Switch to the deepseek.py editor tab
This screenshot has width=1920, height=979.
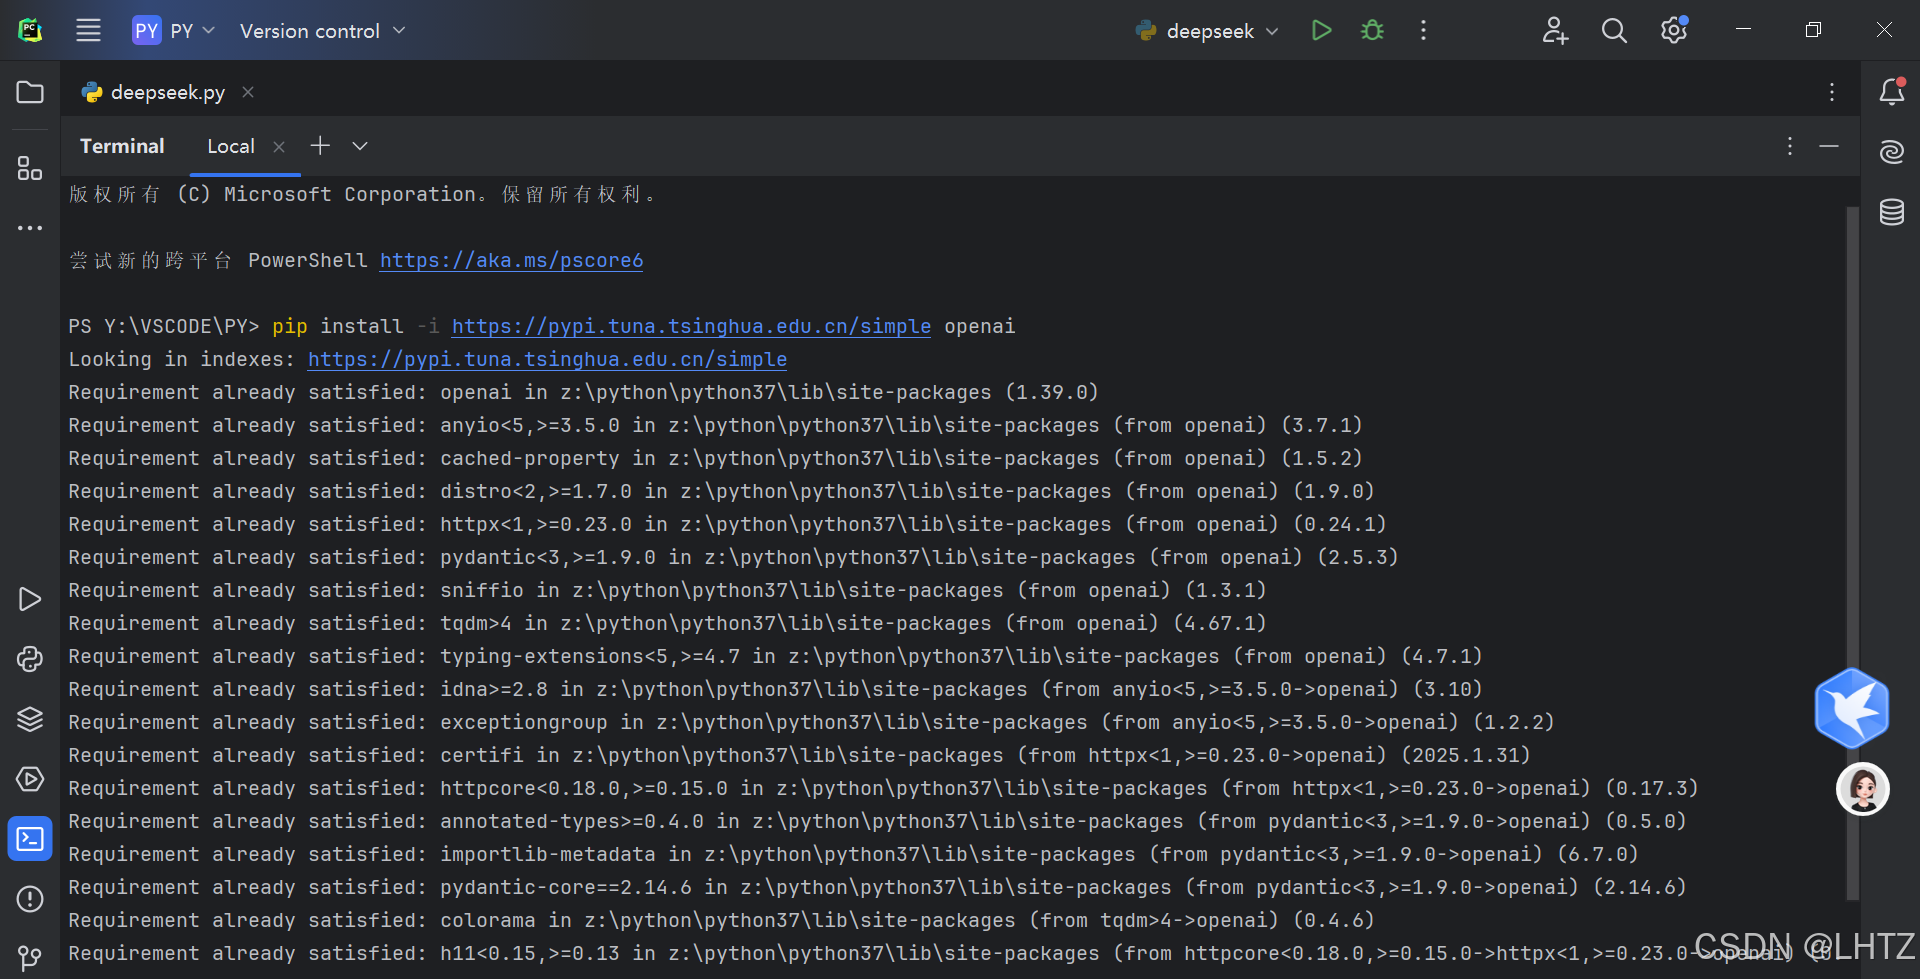coord(166,92)
